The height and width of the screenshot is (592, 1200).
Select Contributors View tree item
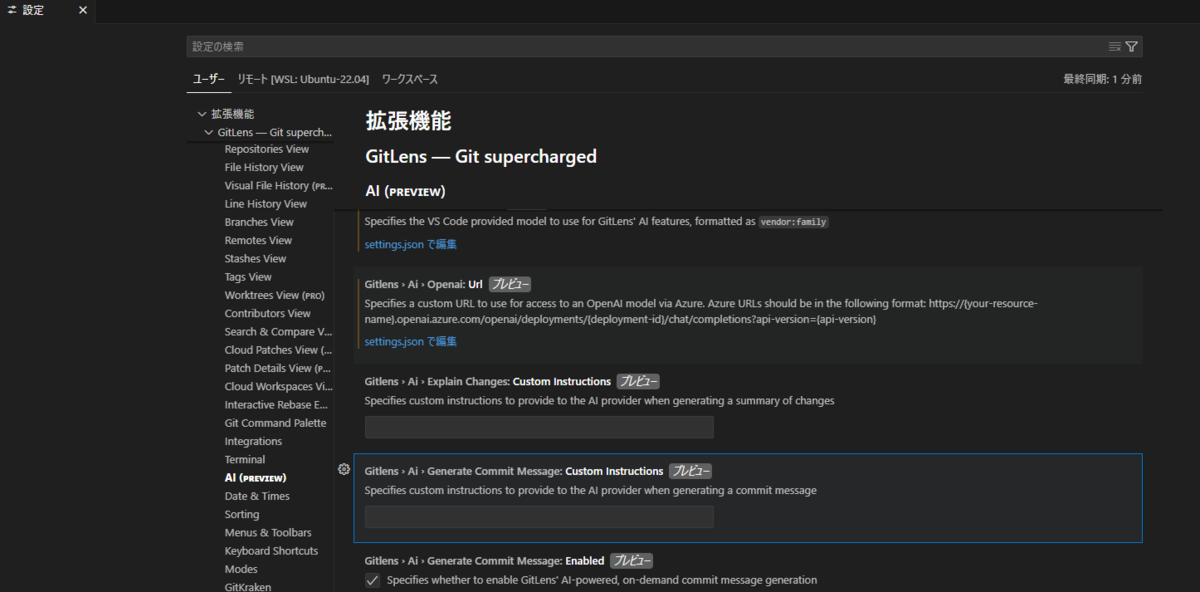[268, 313]
